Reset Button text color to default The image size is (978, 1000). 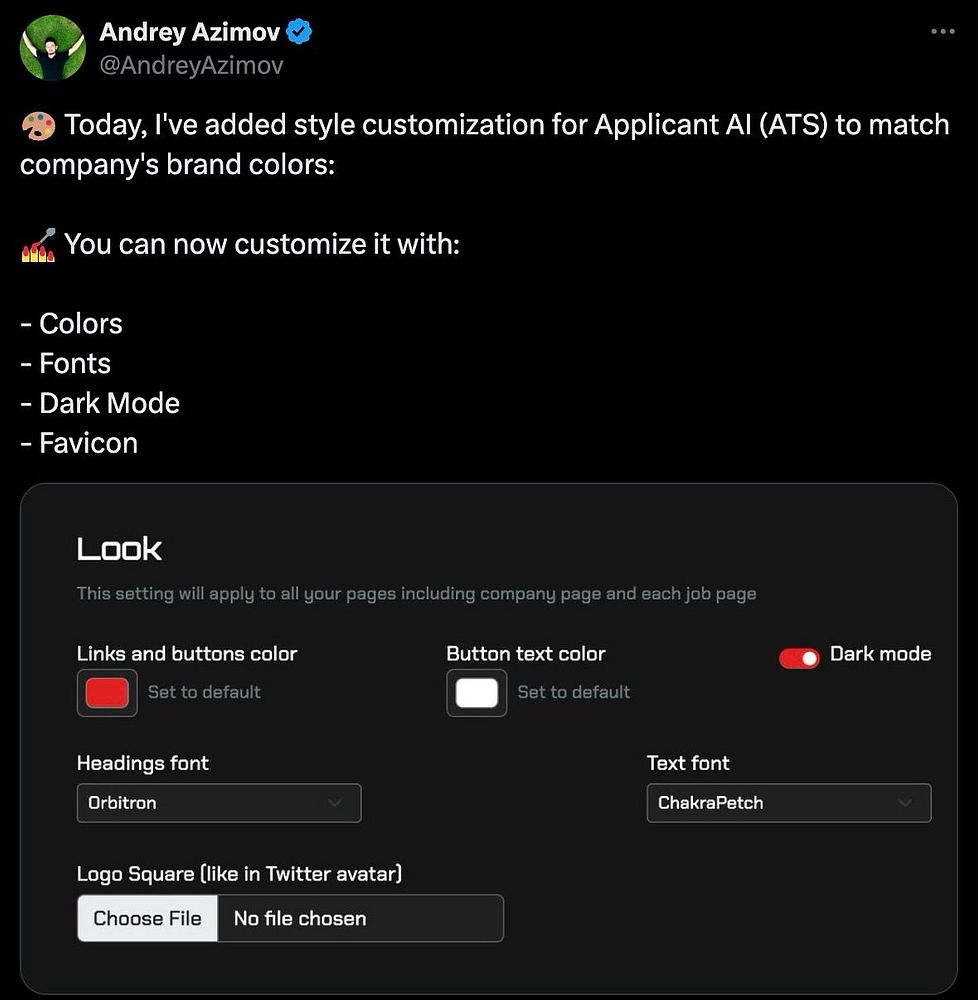coord(574,692)
